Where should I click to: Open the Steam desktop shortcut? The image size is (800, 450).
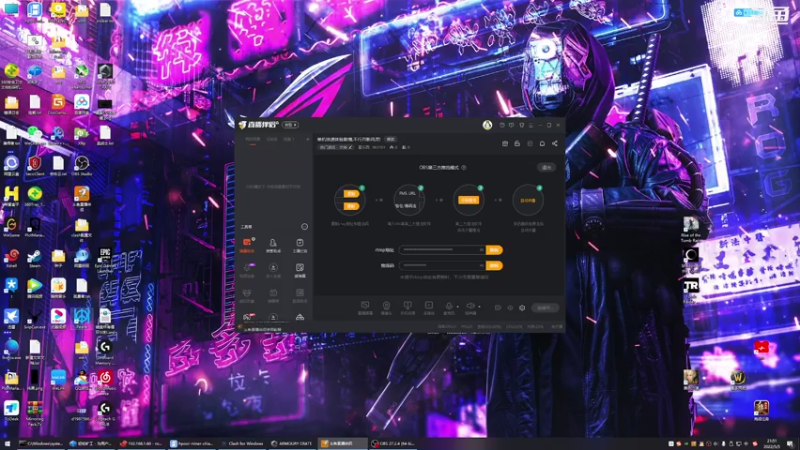[x=34, y=258]
